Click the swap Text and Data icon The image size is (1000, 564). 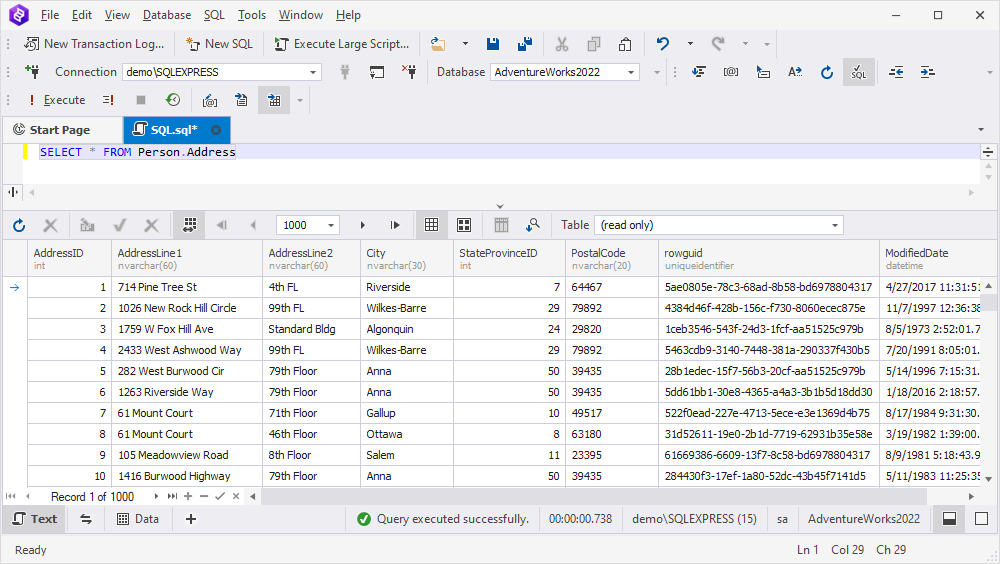(86, 519)
